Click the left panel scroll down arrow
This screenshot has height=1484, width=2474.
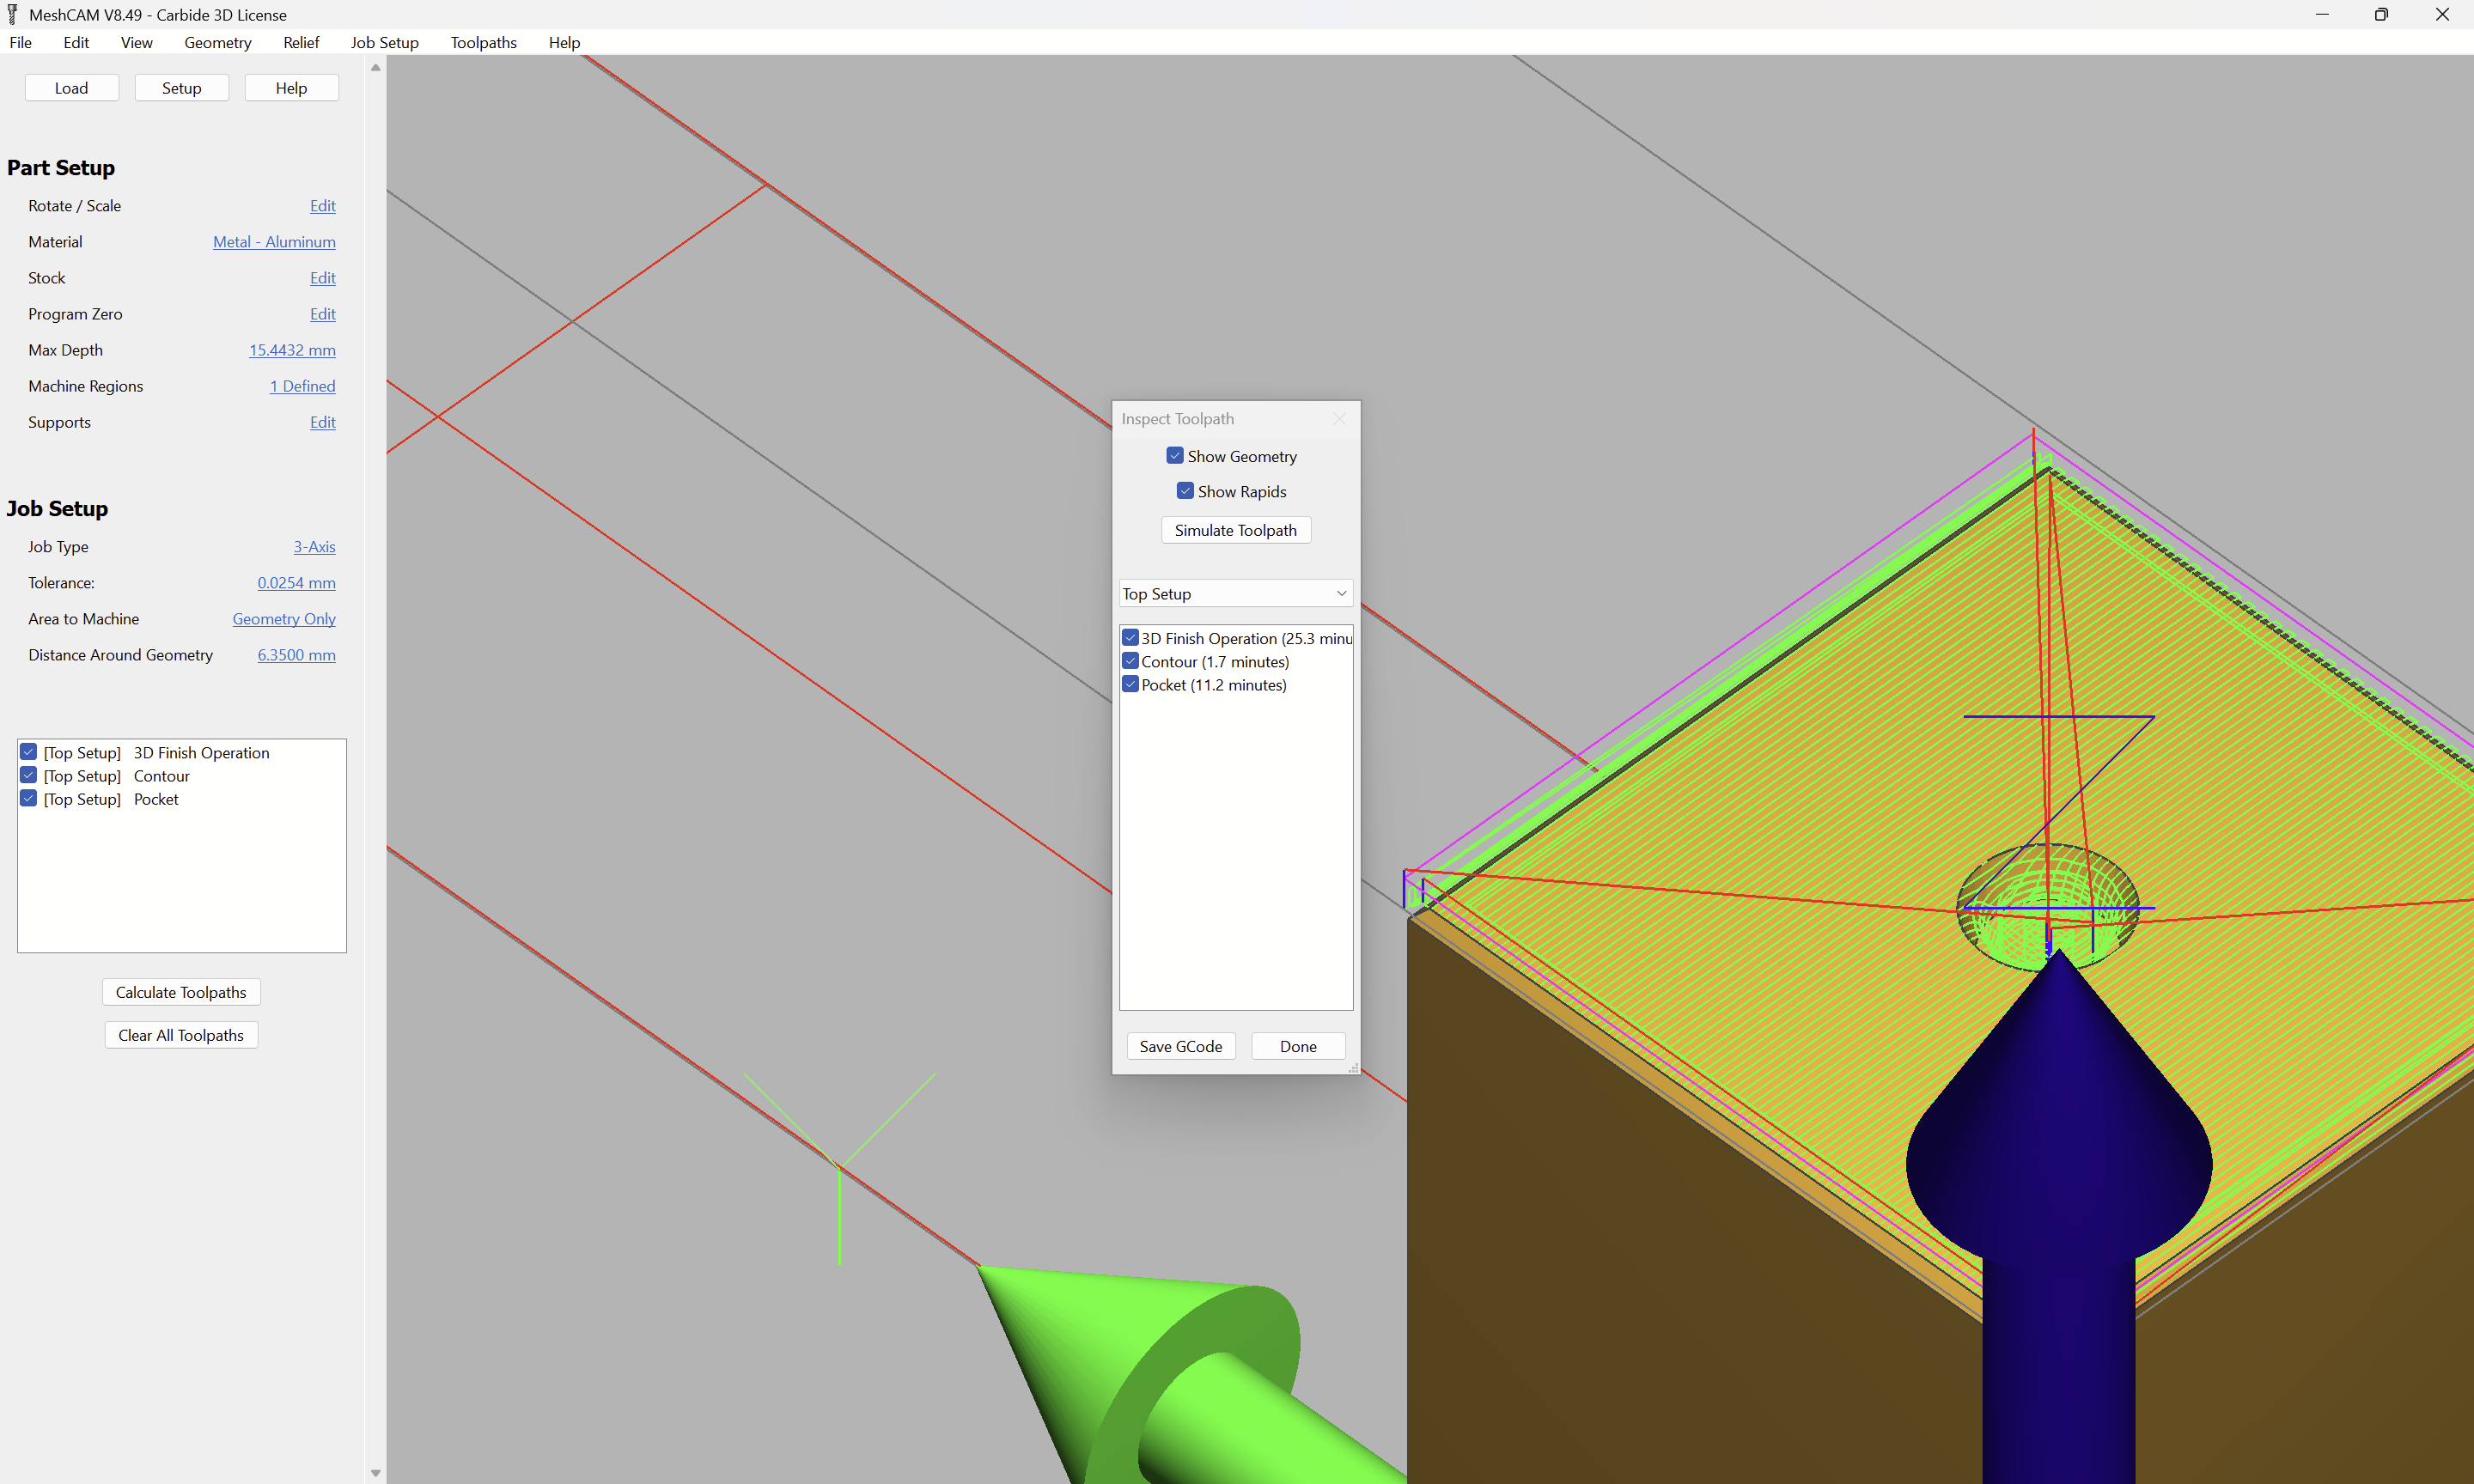[376, 1472]
